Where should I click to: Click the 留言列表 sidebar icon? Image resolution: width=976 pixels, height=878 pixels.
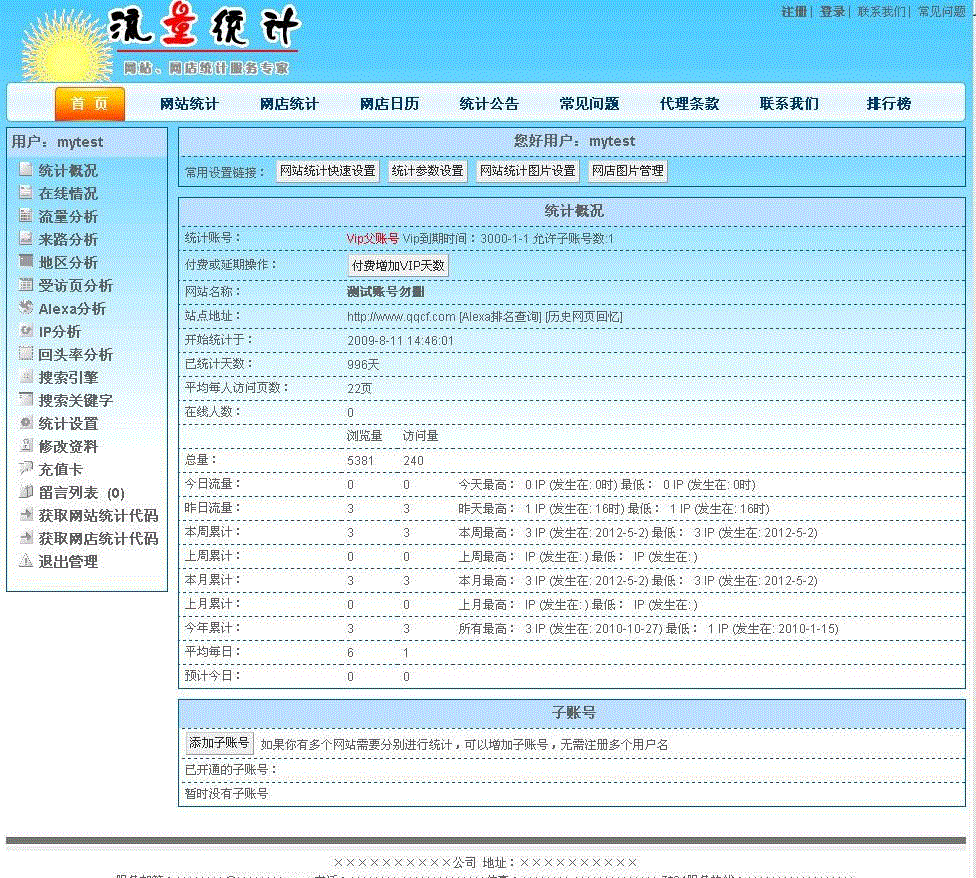pyautogui.click(x=26, y=492)
